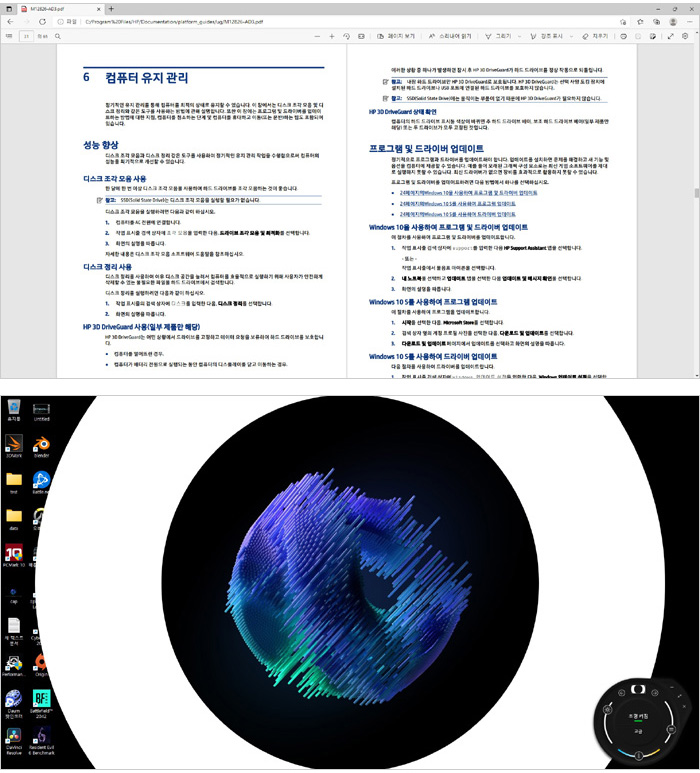
Task: Go back in the Edge browser
Action: (x=10, y=22)
